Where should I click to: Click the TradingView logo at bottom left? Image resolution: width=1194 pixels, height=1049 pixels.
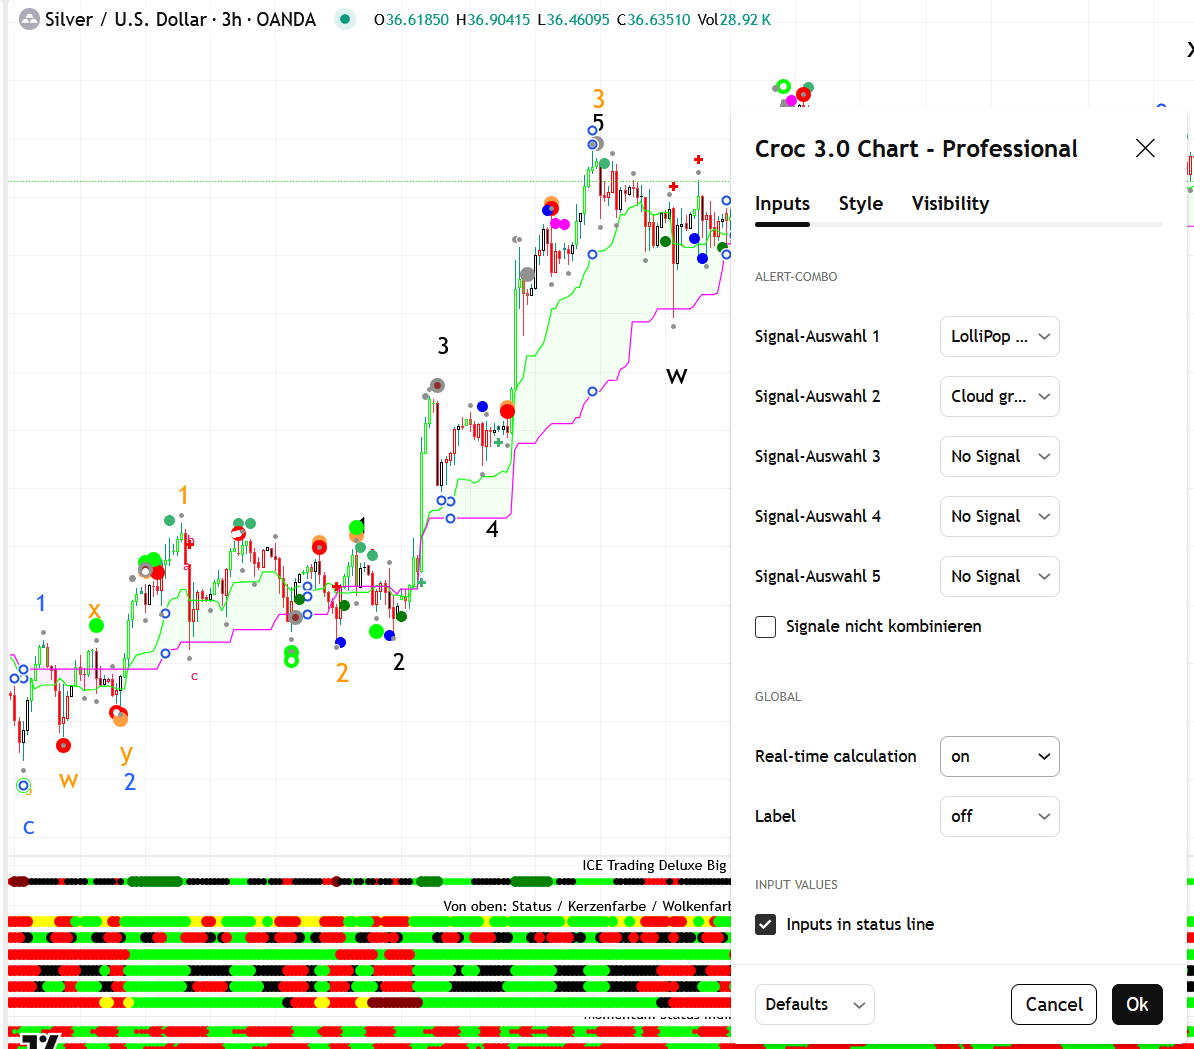coord(41,1040)
